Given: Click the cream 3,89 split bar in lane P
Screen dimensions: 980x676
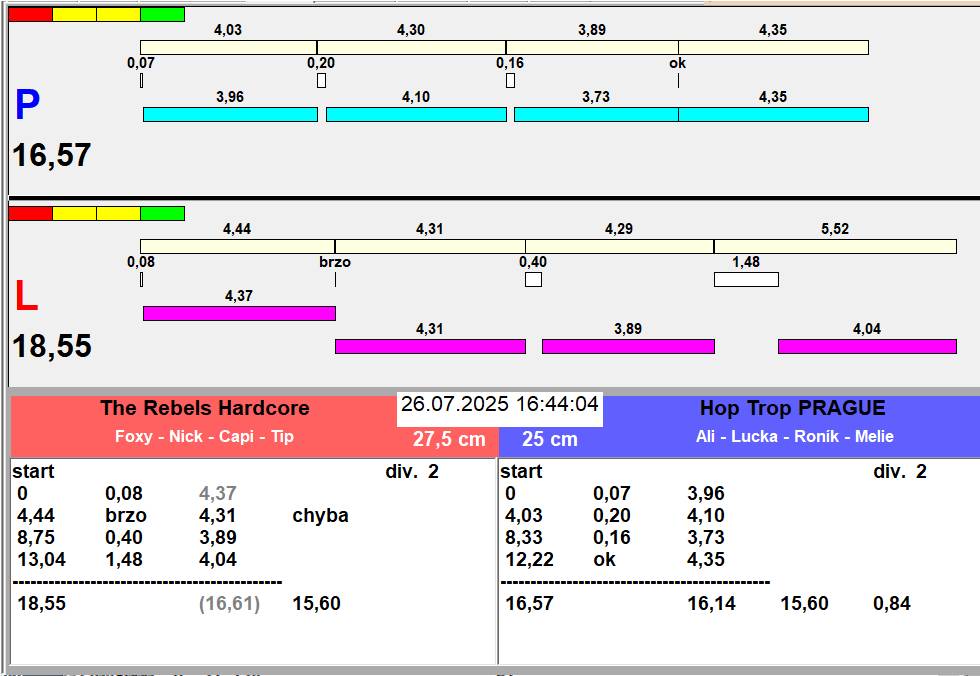Looking at the screenshot, I should (592, 47).
